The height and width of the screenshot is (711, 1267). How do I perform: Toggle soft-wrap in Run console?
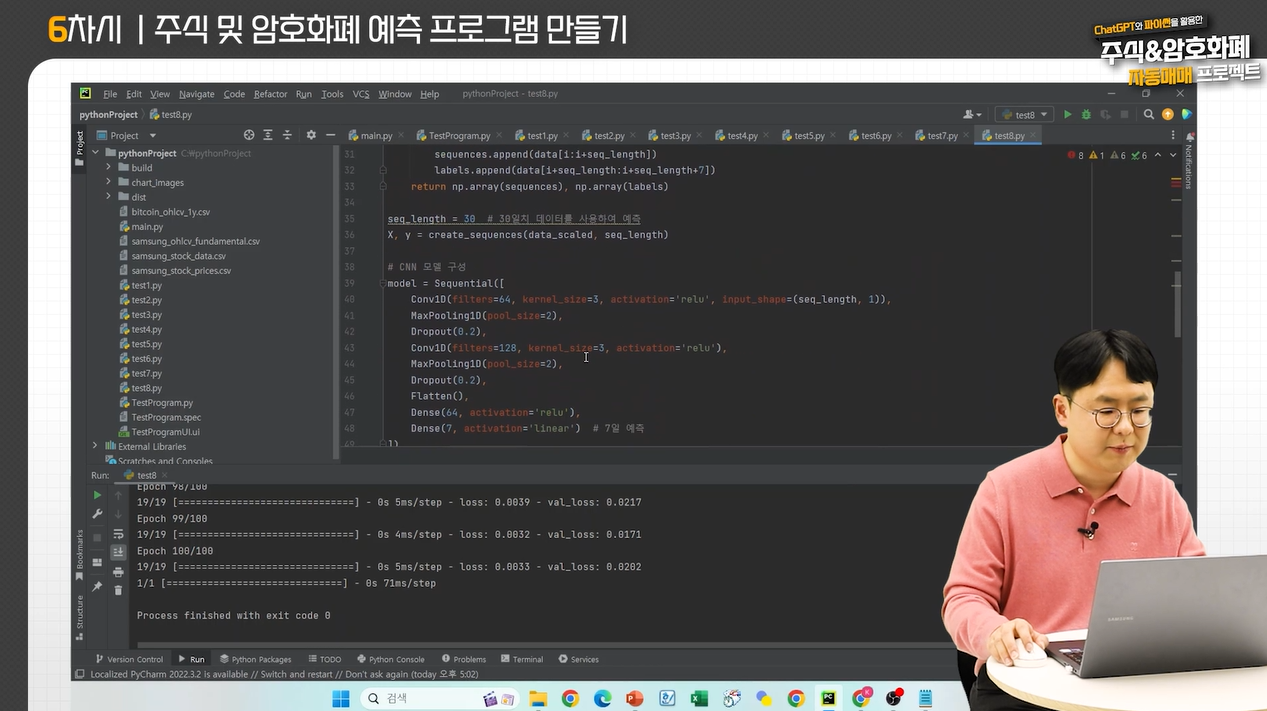[118, 533]
